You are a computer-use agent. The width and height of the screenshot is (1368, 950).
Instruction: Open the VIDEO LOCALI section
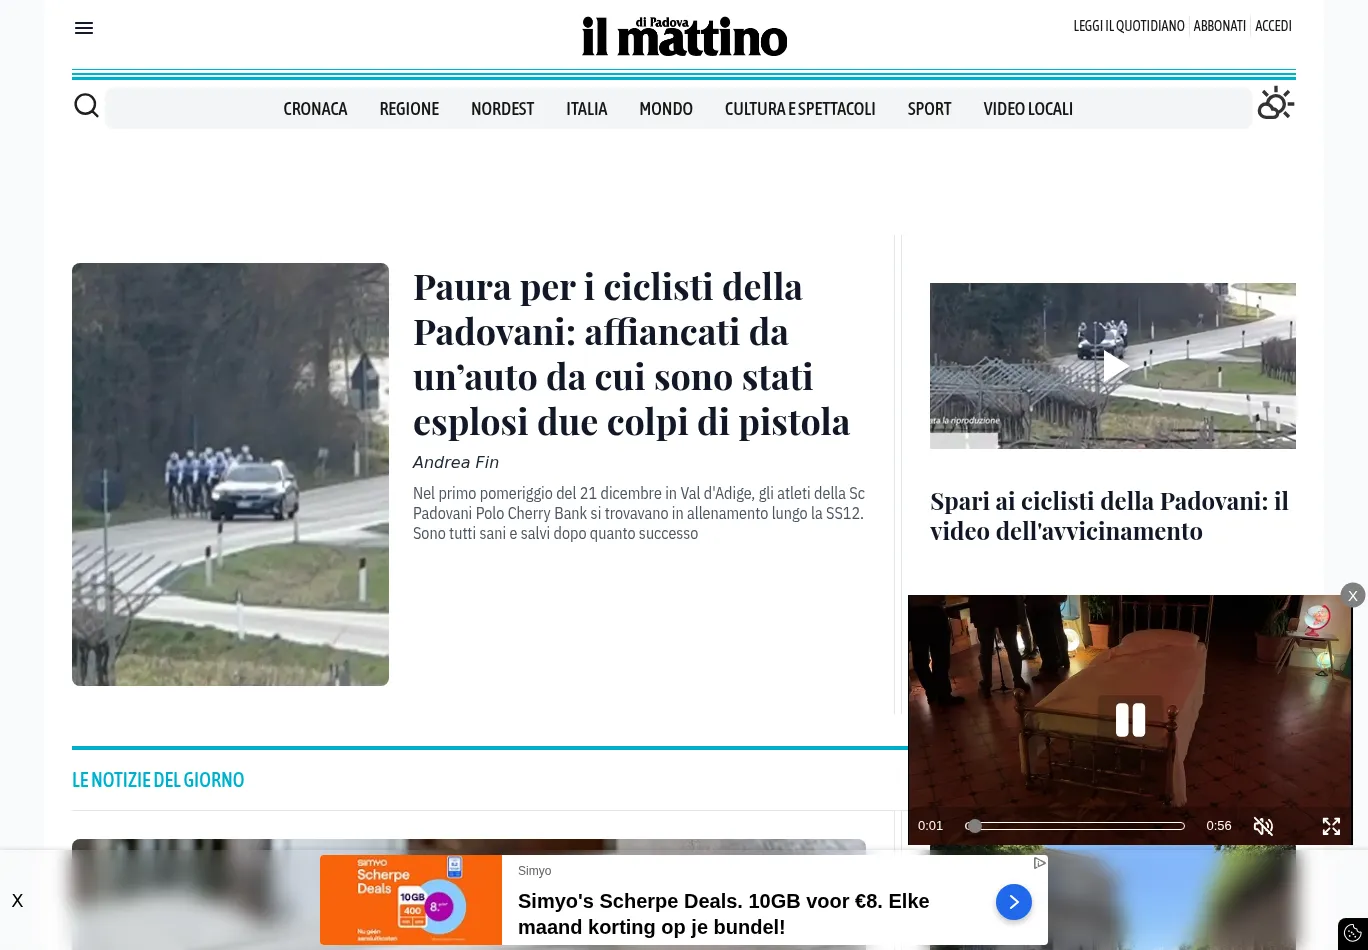tap(1028, 108)
